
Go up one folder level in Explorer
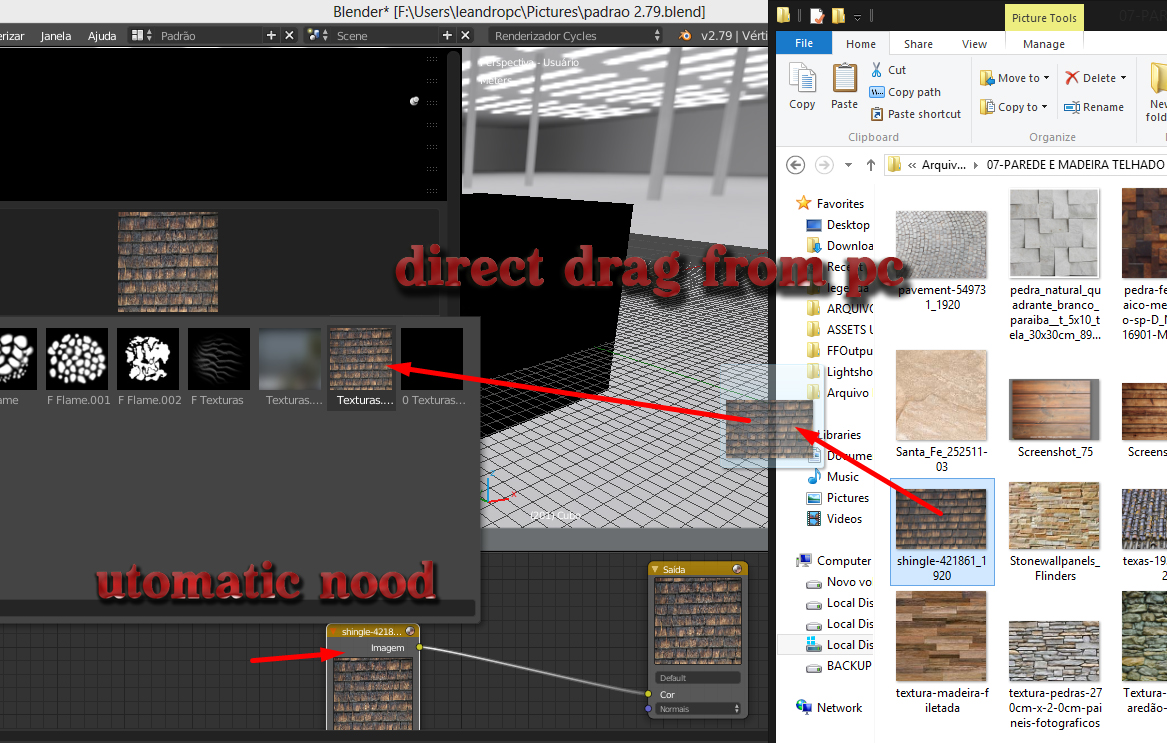pos(870,165)
